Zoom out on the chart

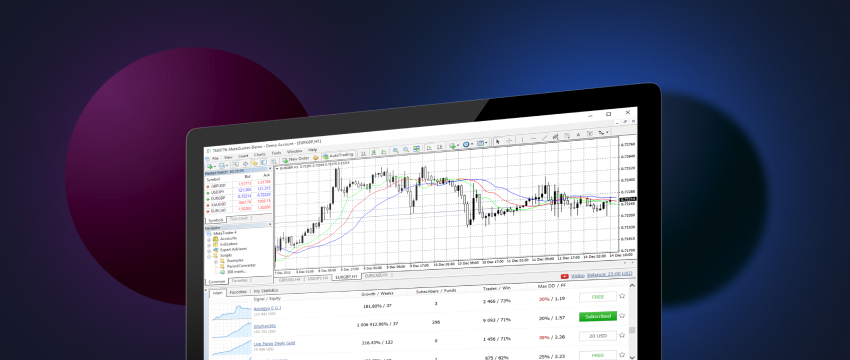click(x=406, y=150)
